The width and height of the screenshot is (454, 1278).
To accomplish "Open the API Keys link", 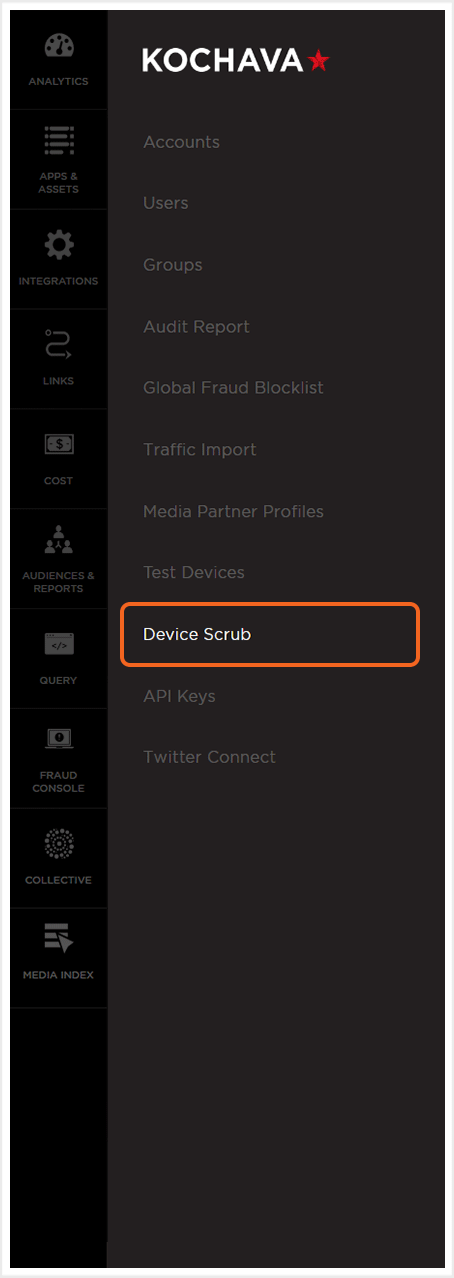I will pyautogui.click(x=179, y=696).
